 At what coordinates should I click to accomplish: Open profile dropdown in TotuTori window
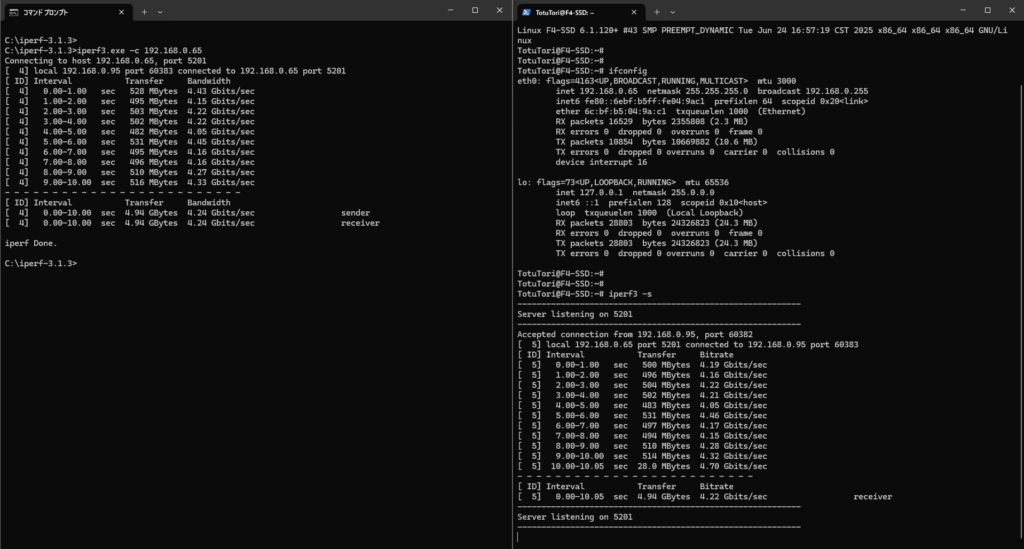tap(673, 12)
